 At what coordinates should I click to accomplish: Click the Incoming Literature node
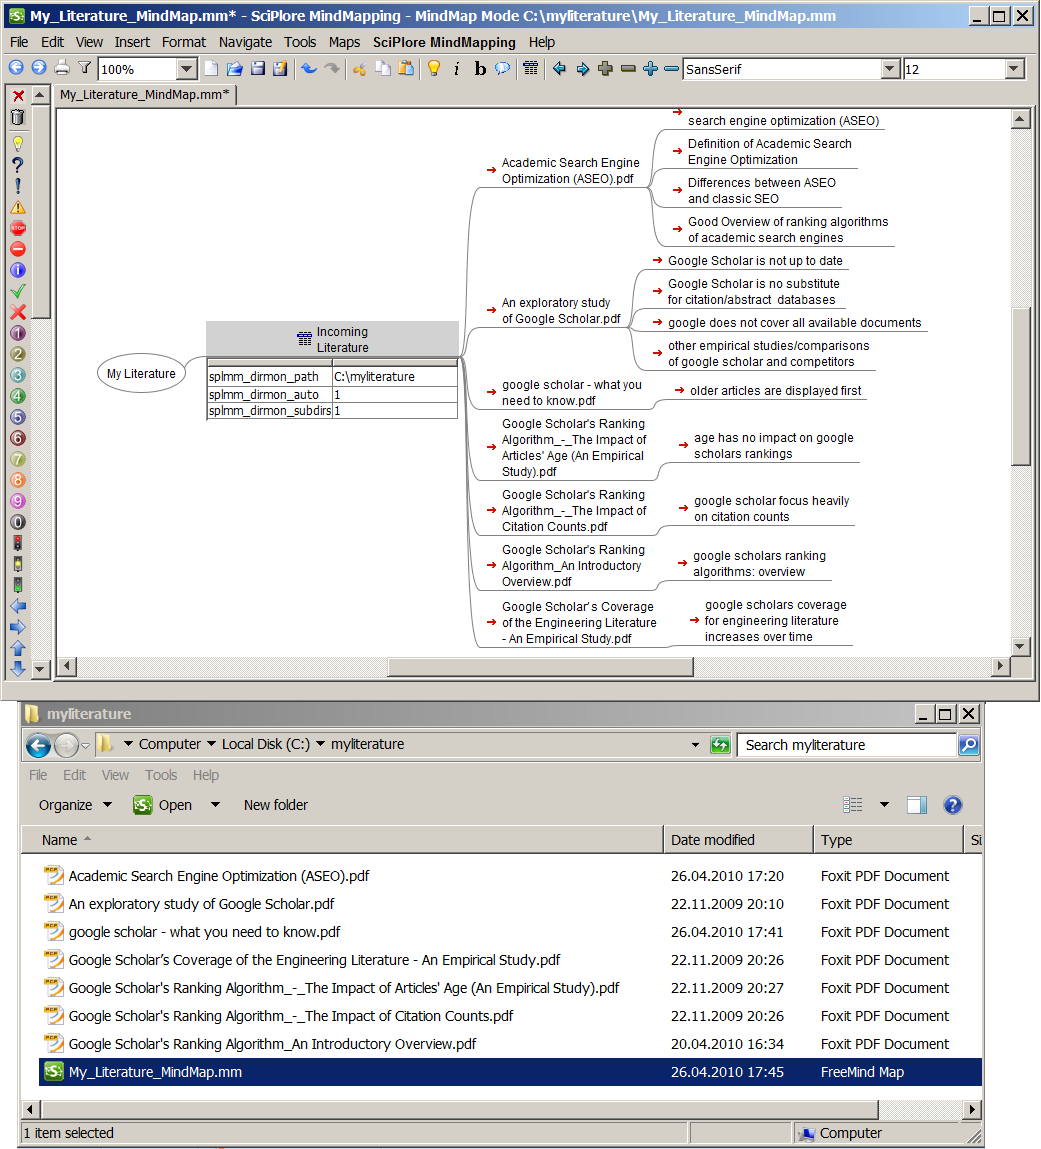[x=333, y=339]
